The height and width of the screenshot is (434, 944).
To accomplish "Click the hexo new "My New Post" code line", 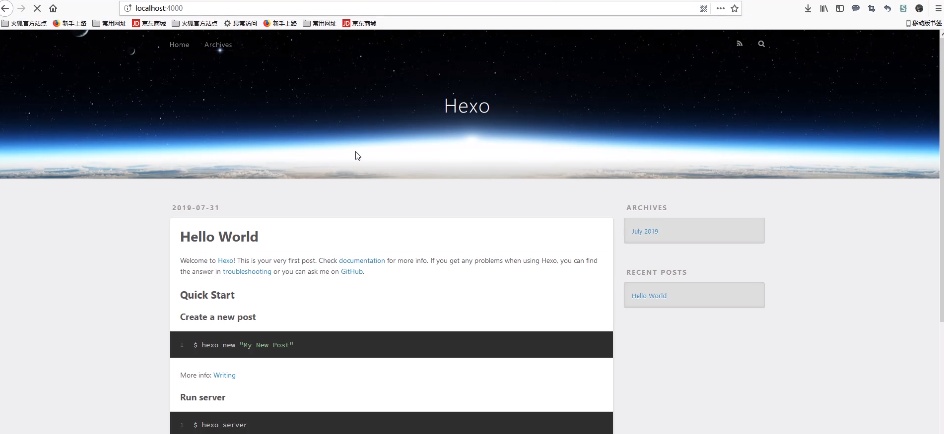I will coord(244,345).
